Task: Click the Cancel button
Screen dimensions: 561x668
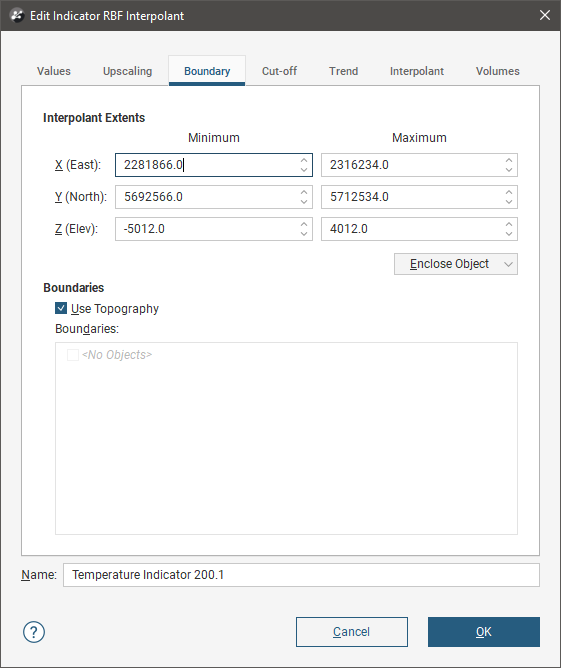Action: pos(351,632)
